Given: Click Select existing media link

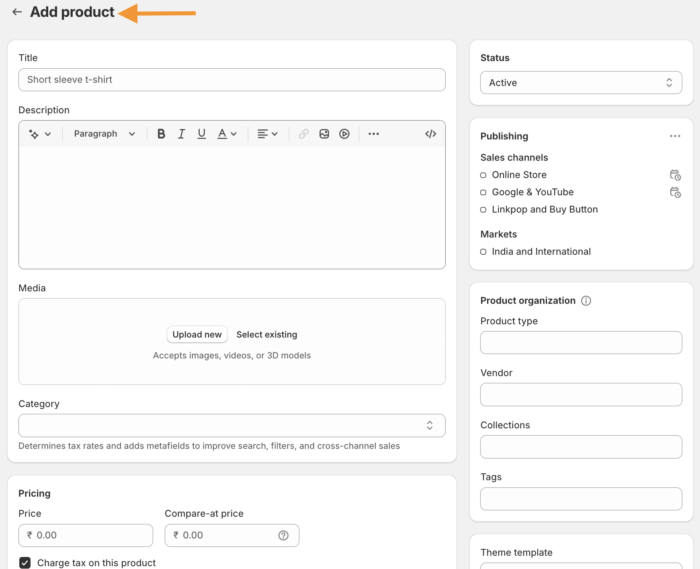Looking at the screenshot, I should coord(266,335).
